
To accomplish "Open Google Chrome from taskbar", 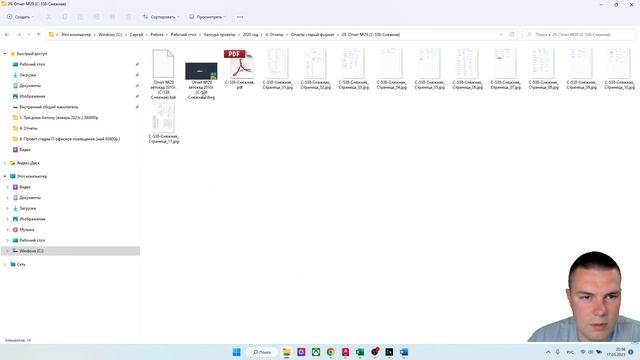I will pyautogui.click(x=331, y=352).
